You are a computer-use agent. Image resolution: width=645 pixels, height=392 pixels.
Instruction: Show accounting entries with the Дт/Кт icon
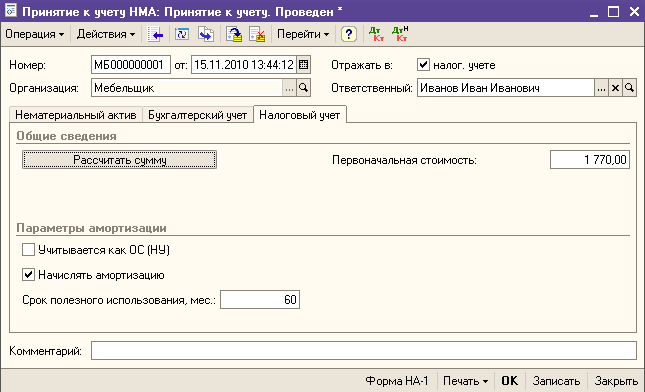tap(376, 34)
